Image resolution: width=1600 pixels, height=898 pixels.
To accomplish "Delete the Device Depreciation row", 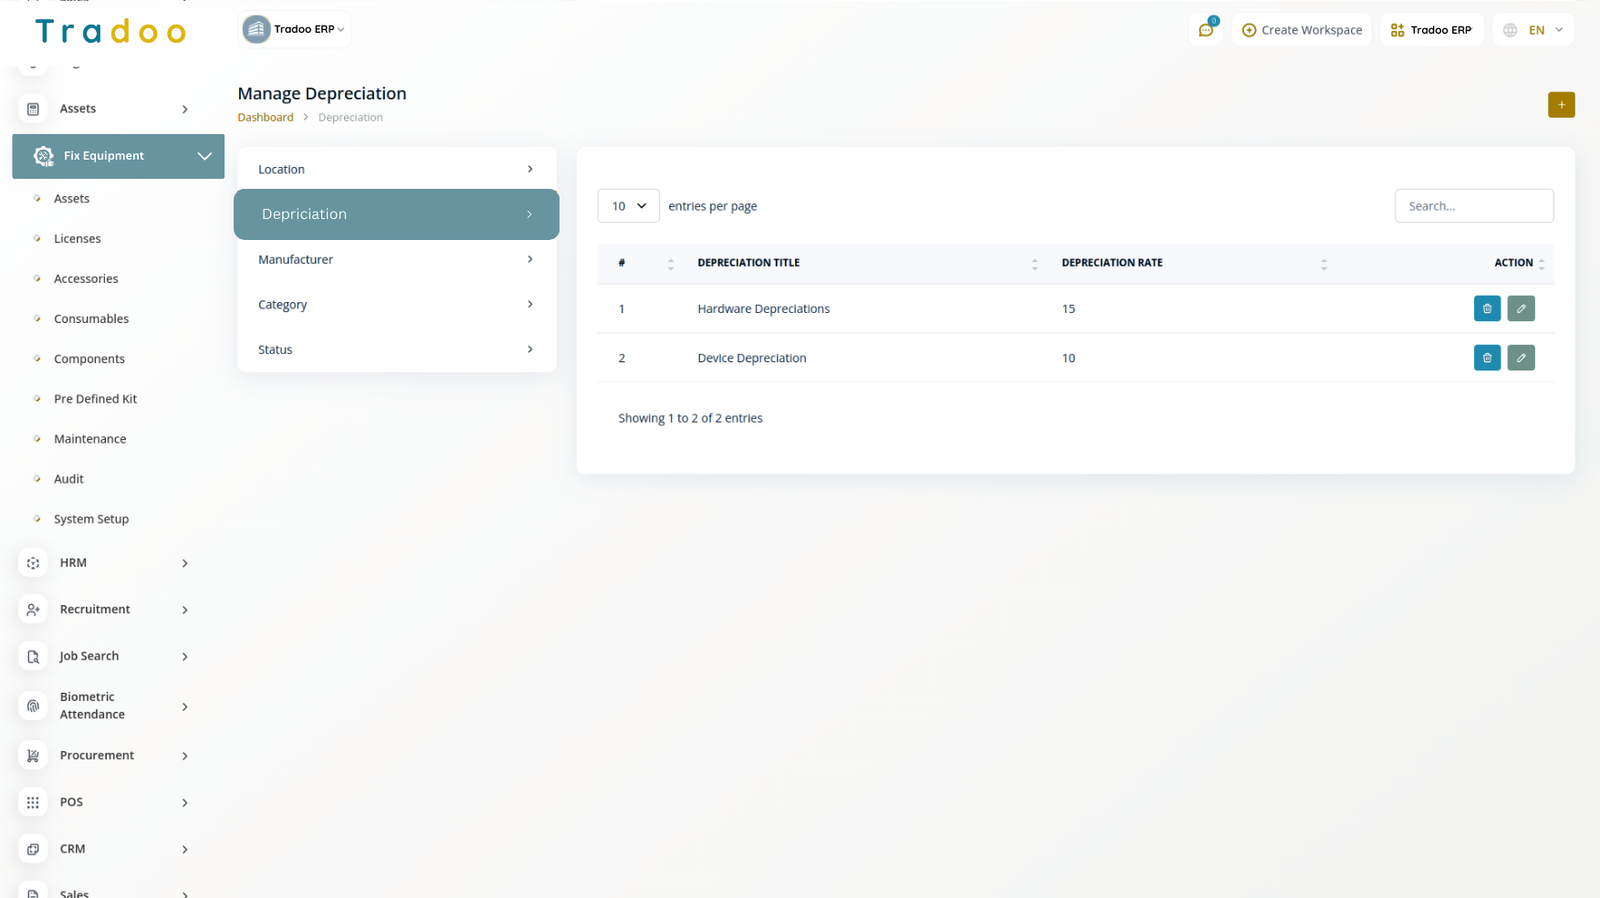I will pyautogui.click(x=1487, y=358).
